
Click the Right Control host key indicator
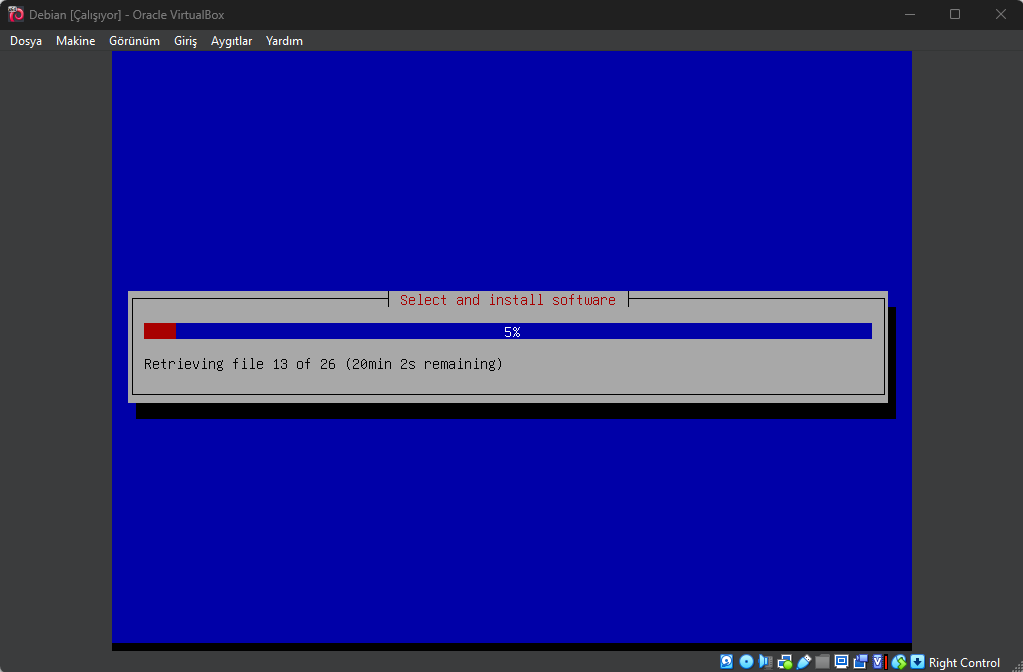[963, 662]
